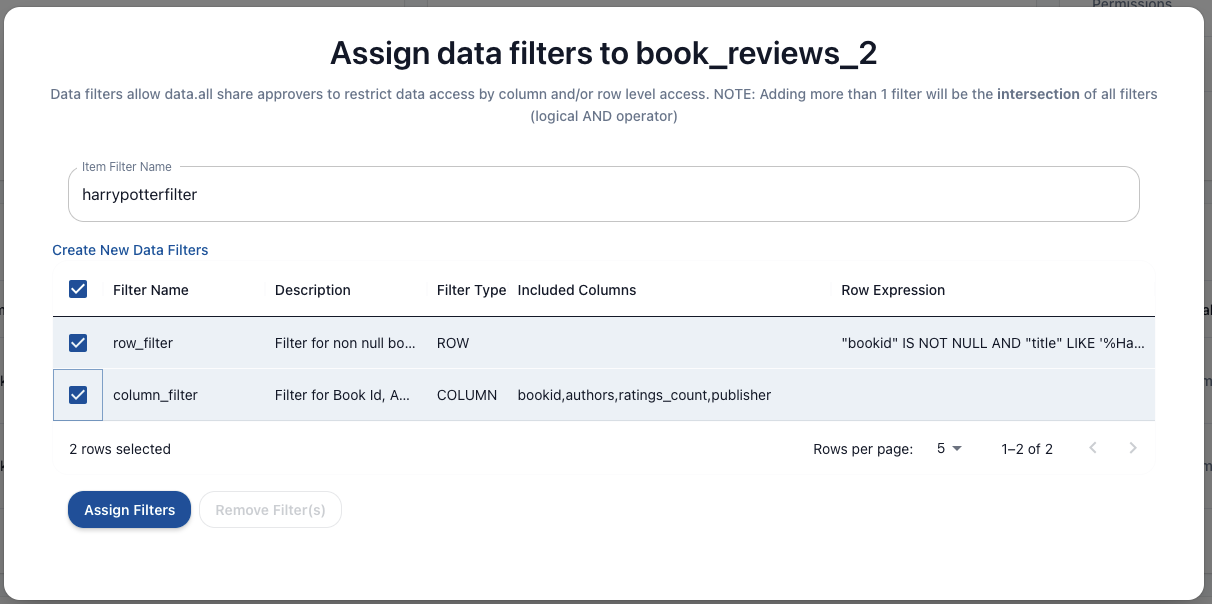This screenshot has width=1212, height=604.
Task: Go to previous page arrow in pagination
Action: click(1093, 448)
